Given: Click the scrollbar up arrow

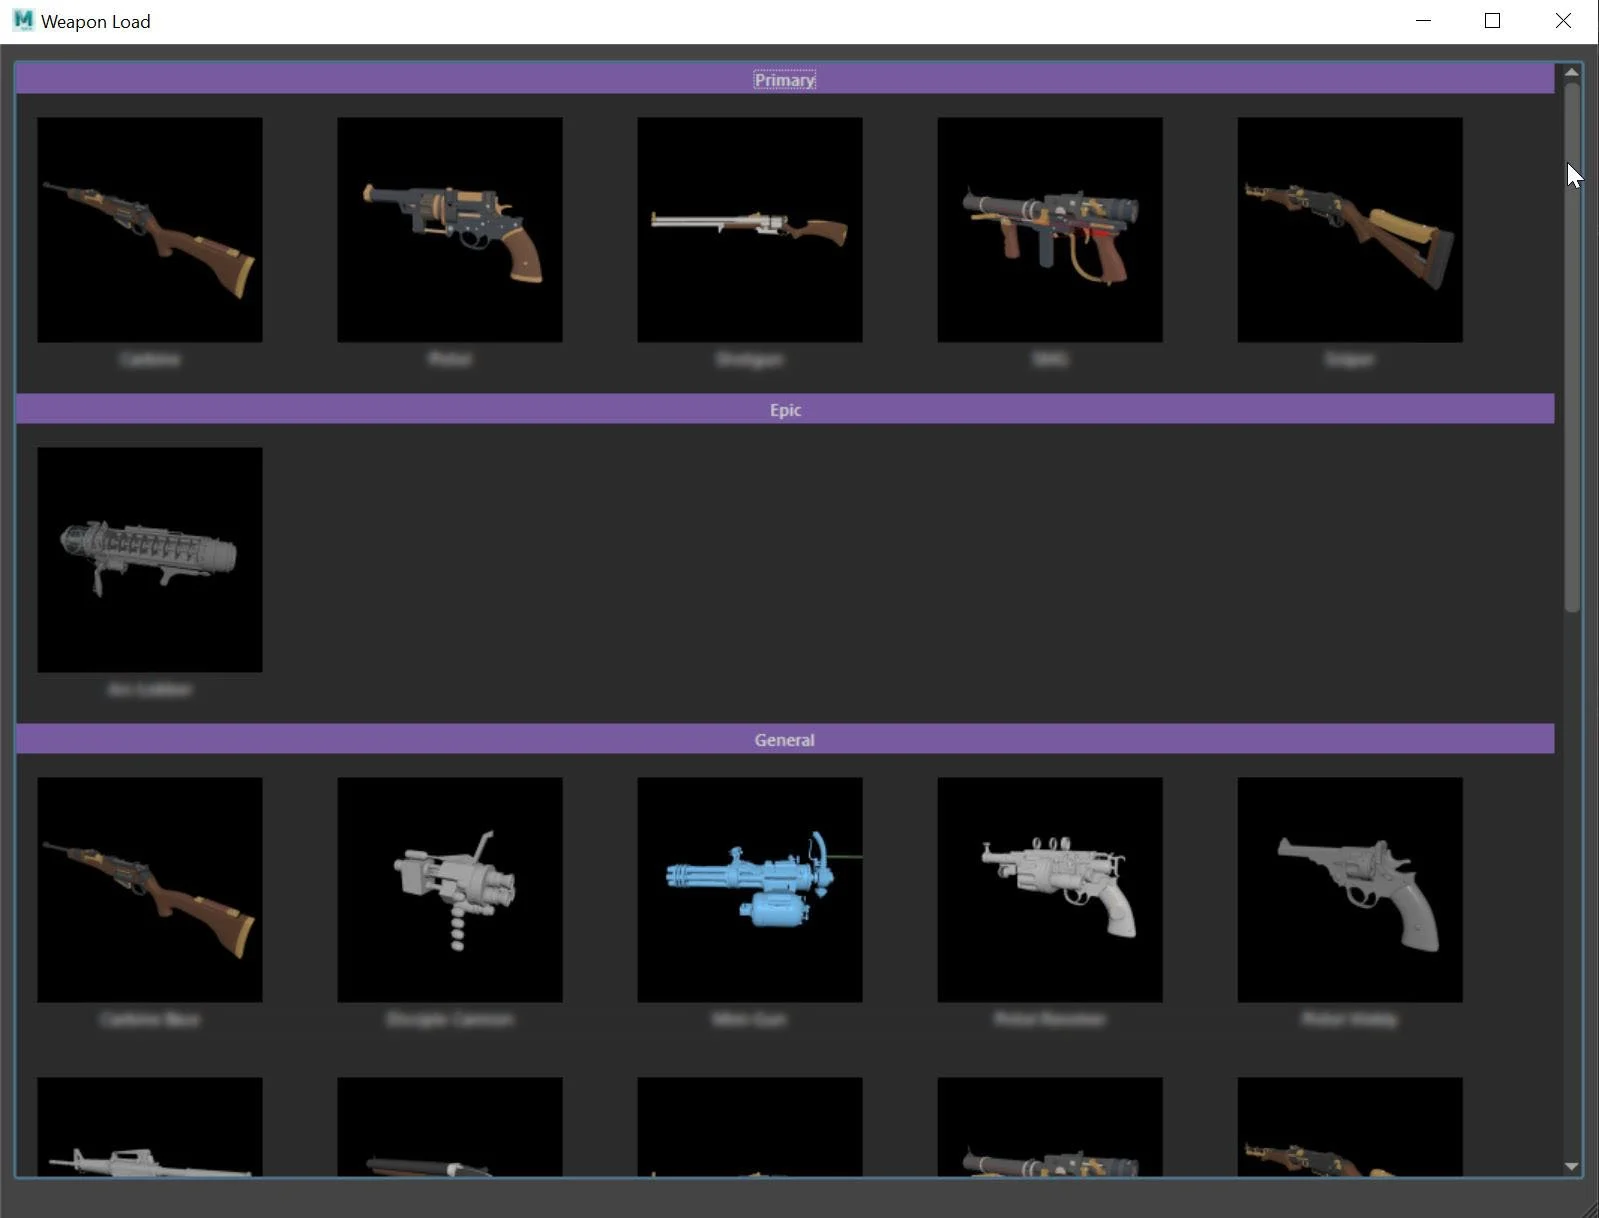Looking at the screenshot, I should (1571, 72).
